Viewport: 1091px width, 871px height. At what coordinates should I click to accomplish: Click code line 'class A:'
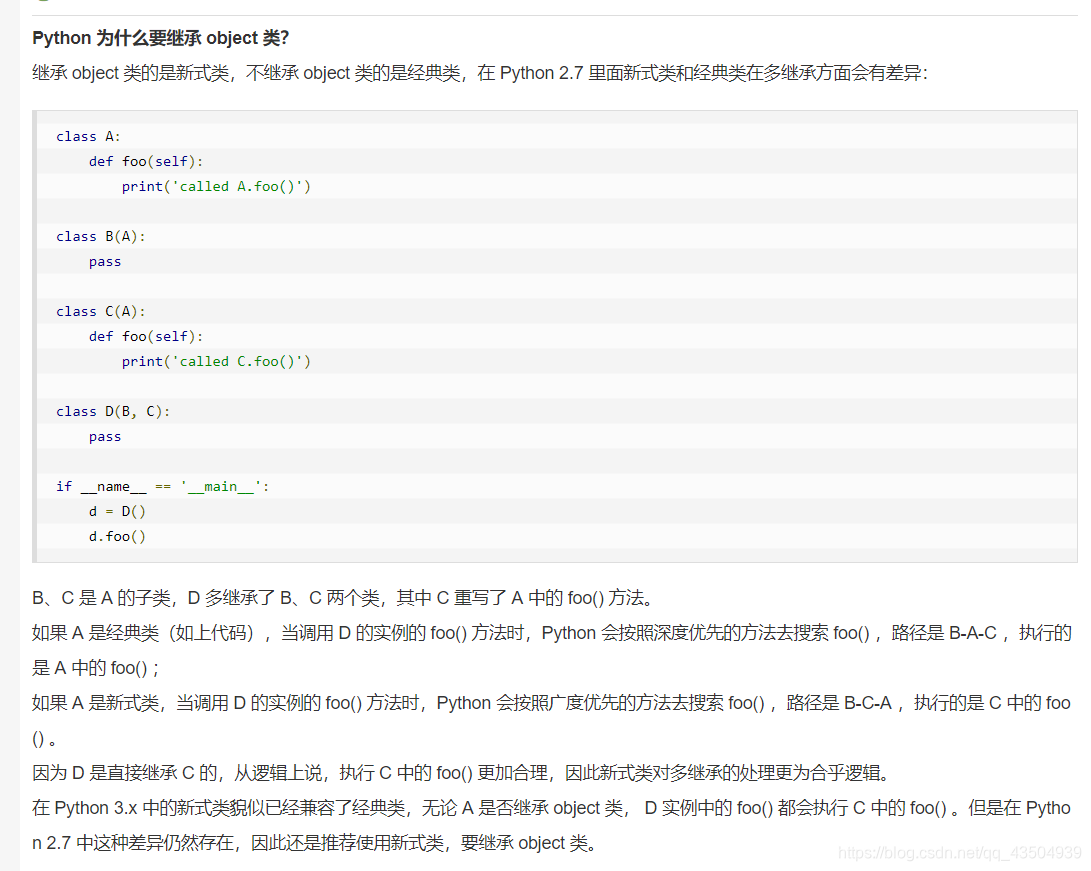coord(88,136)
